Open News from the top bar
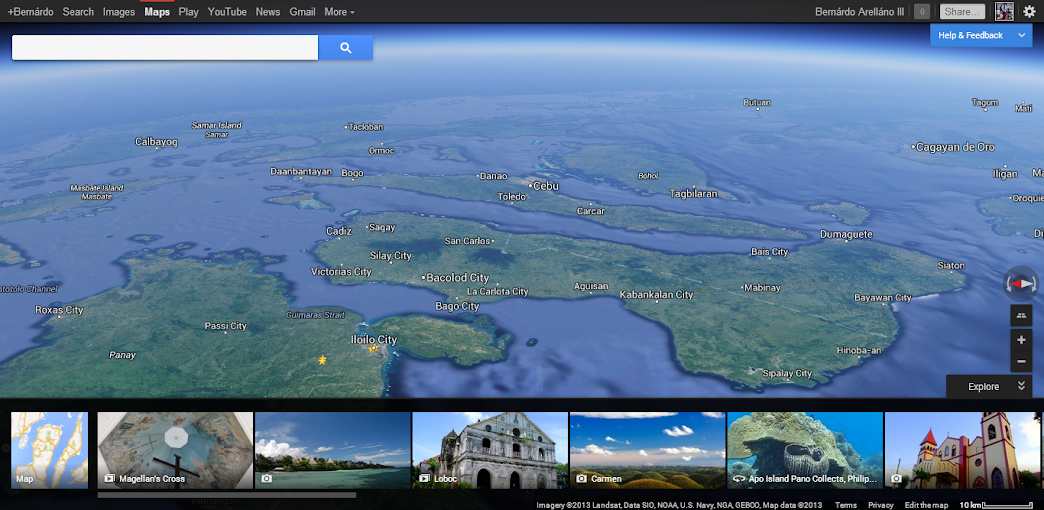The width and height of the screenshot is (1044, 510). [268, 12]
